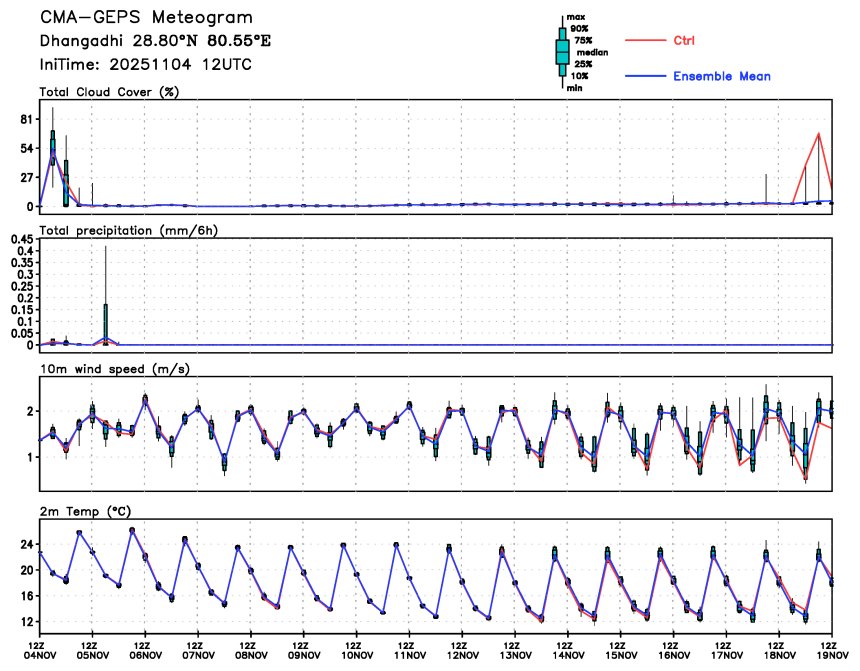Click the 20 tick on temperature axis
Image resolution: width=860 pixels, height=671 pixels.
27,570
